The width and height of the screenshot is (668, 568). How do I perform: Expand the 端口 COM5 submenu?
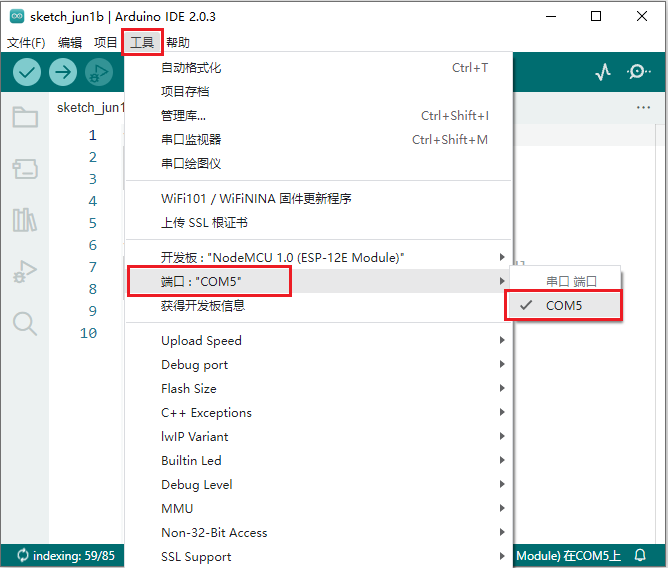[x=319, y=281]
